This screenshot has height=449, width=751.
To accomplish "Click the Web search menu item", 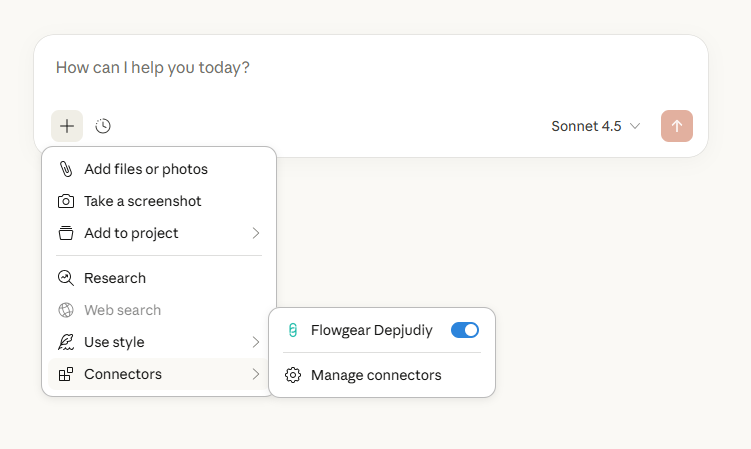I will [122, 310].
